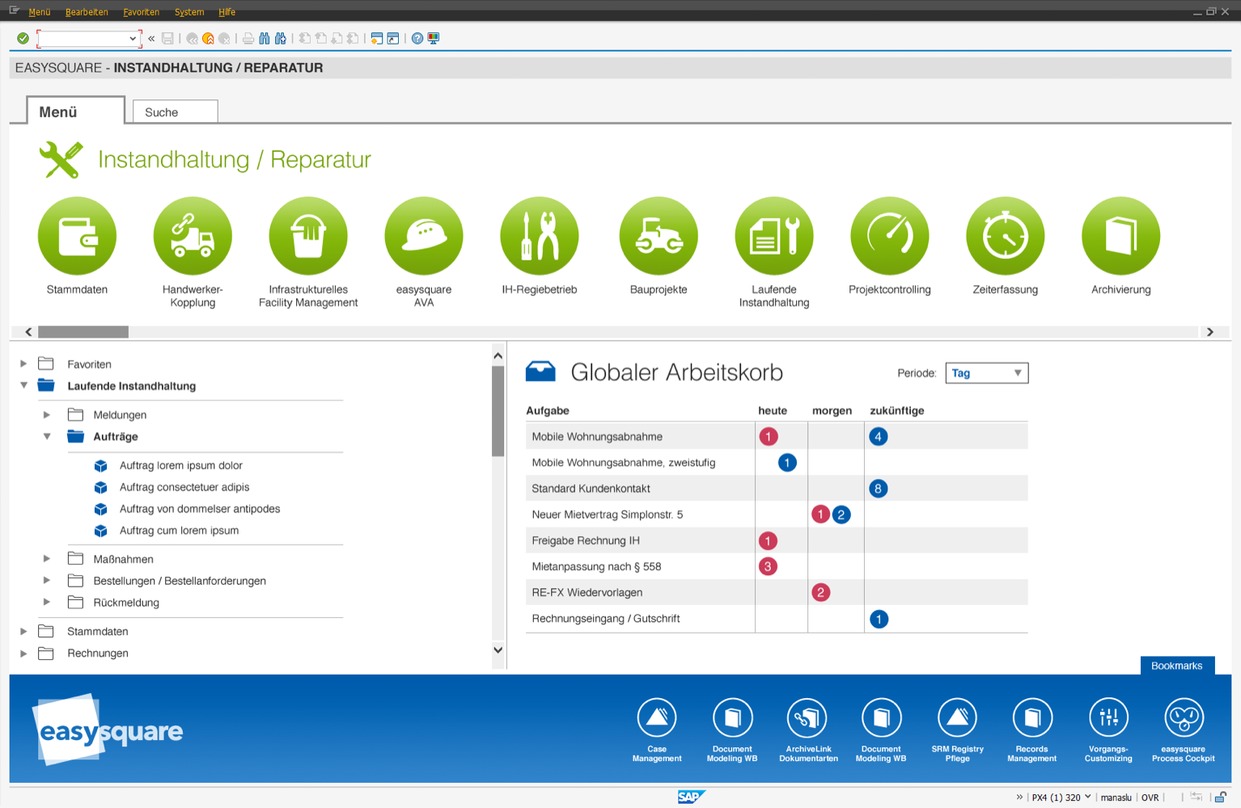Open easysquare Process Cockpit icon

tap(1183, 718)
